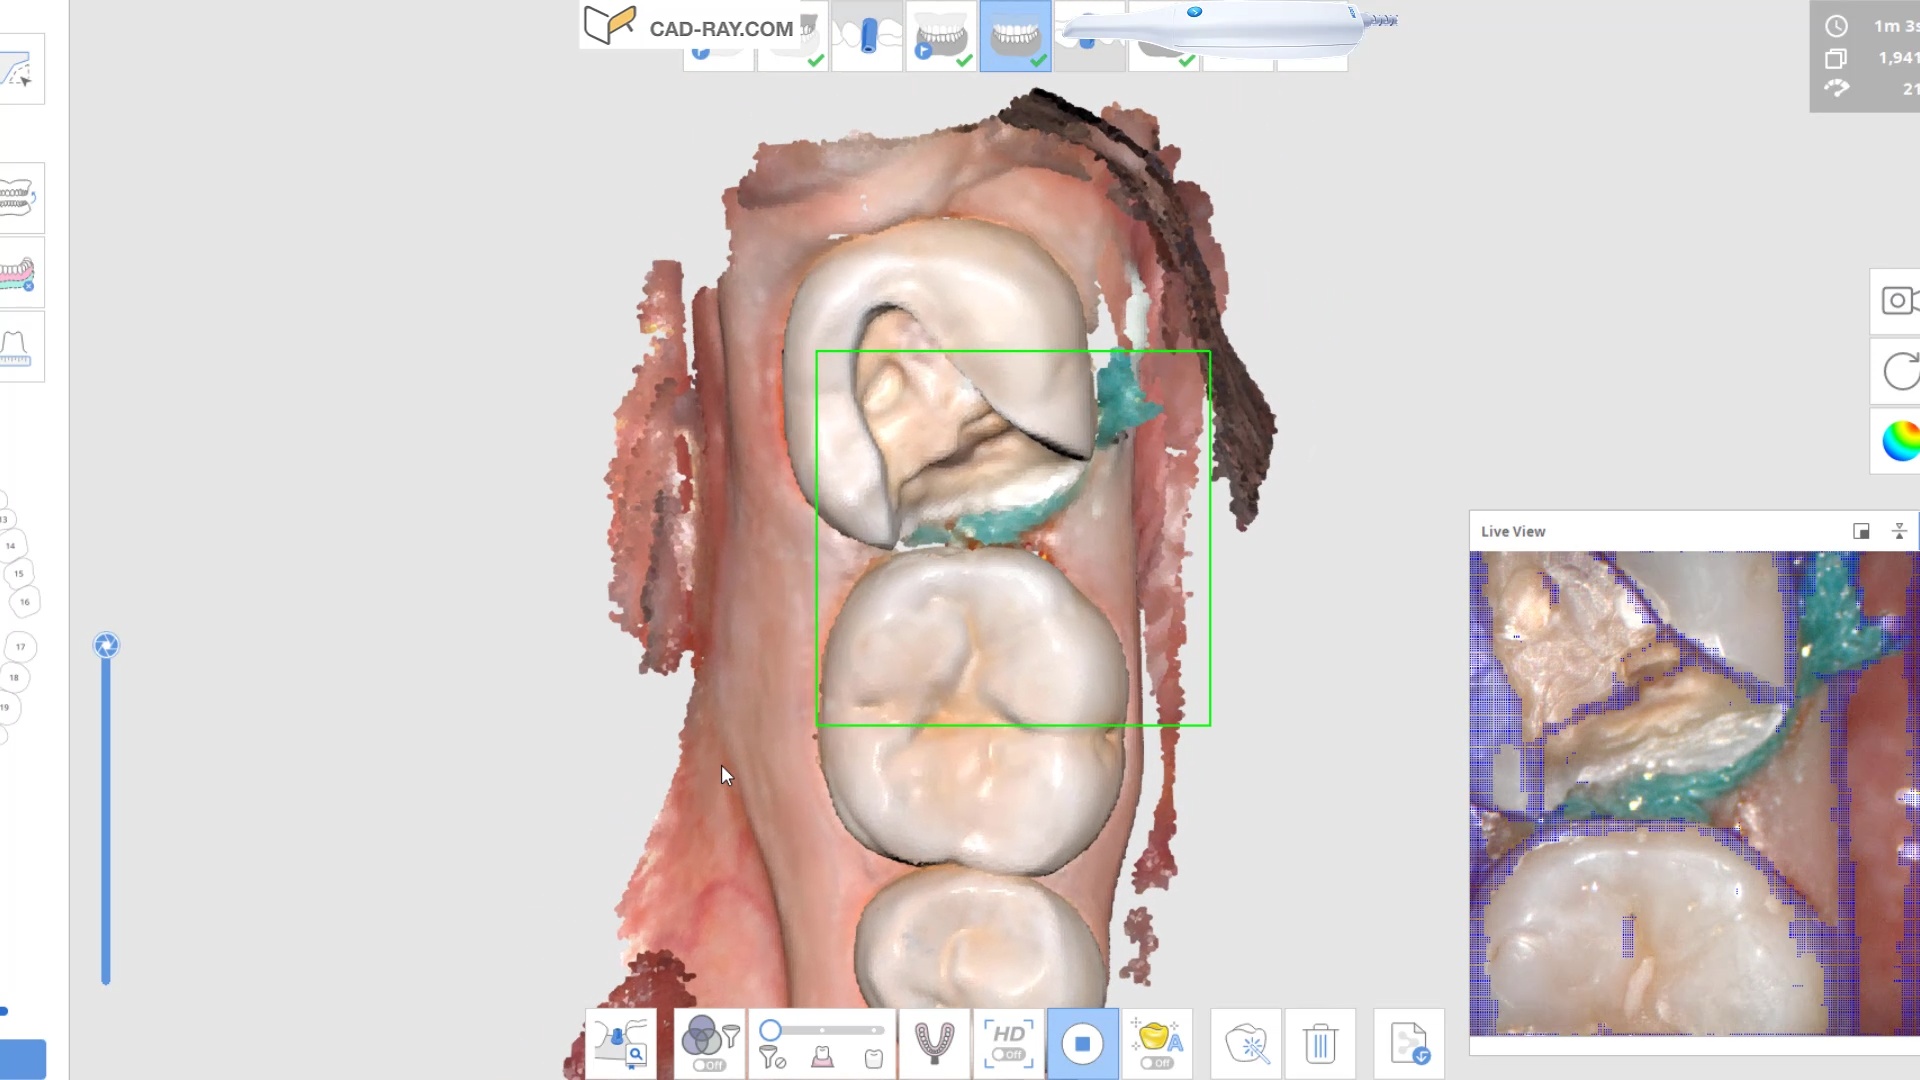1920x1080 pixels.
Task: Open the rainbow color map display
Action: click(1899, 440)
